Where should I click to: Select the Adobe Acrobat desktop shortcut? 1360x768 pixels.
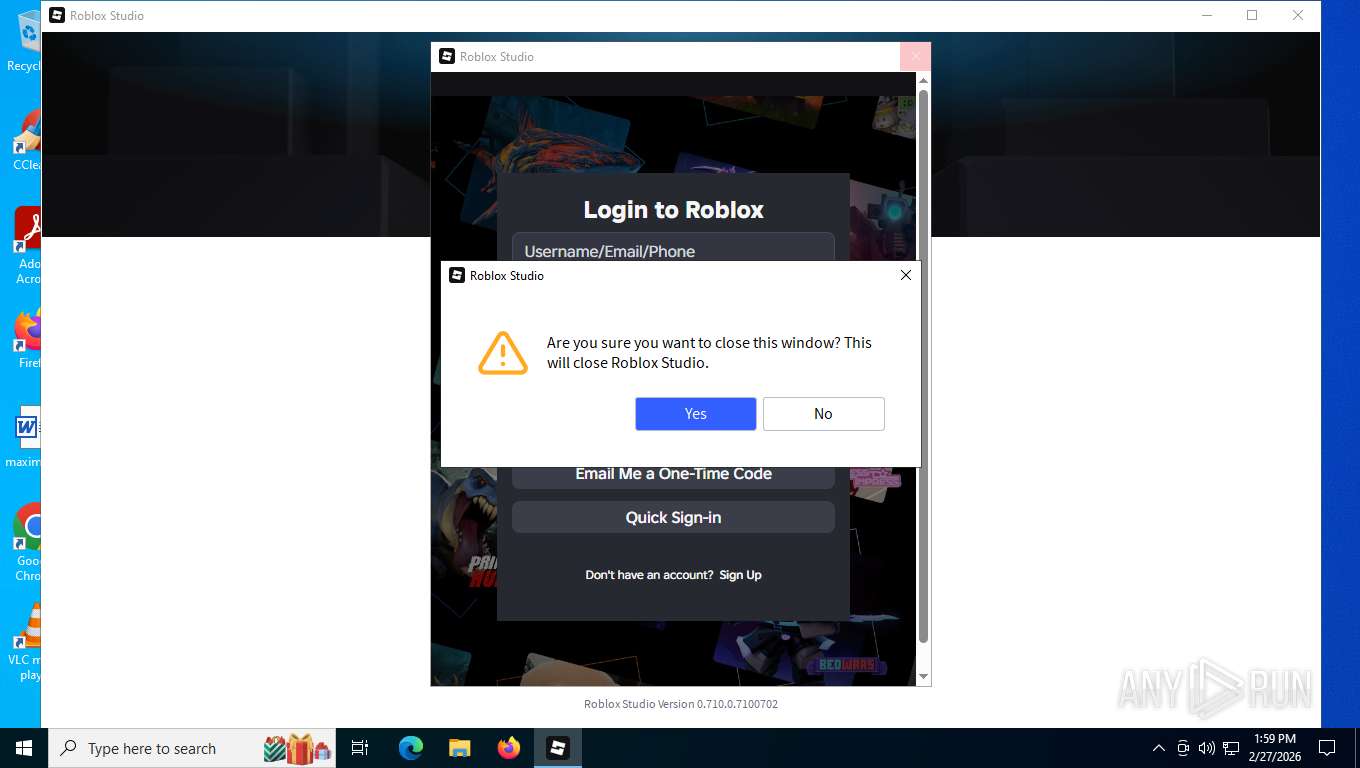tap(28, 245)
